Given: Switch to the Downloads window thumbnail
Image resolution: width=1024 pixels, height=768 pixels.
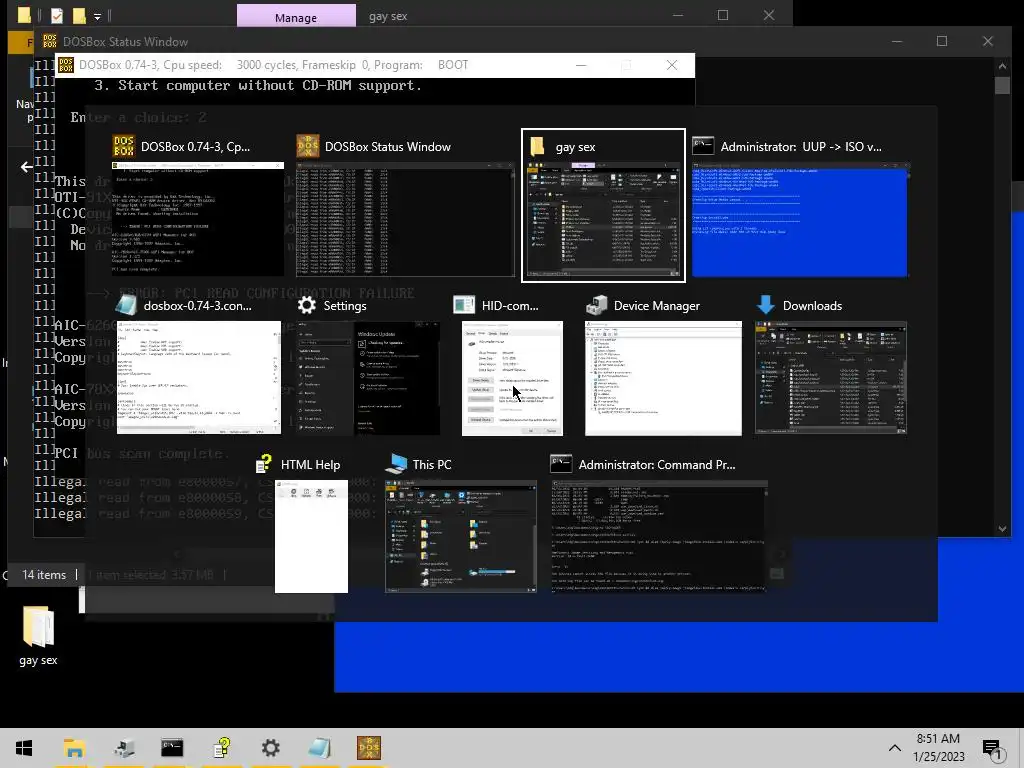Looking at the screenshot, I should pyautogui.click(x=831, y=377).
